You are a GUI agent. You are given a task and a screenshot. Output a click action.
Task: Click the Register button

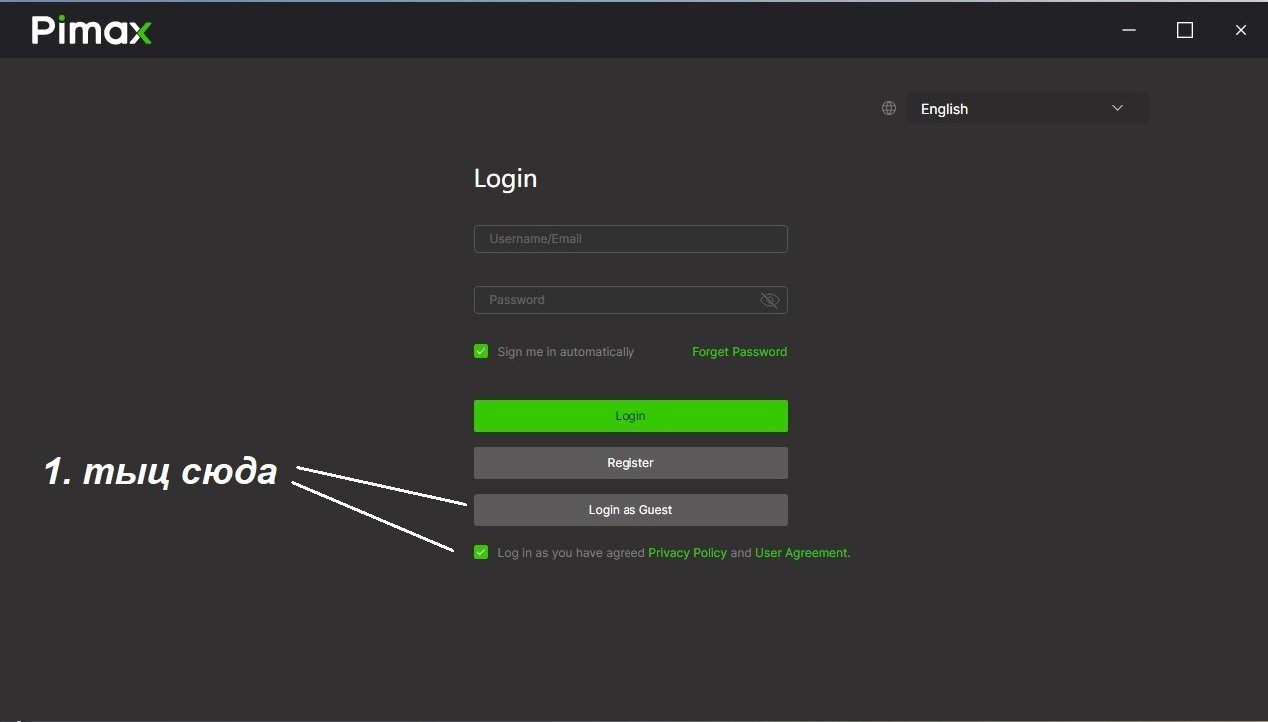click(x=630, y=463)
